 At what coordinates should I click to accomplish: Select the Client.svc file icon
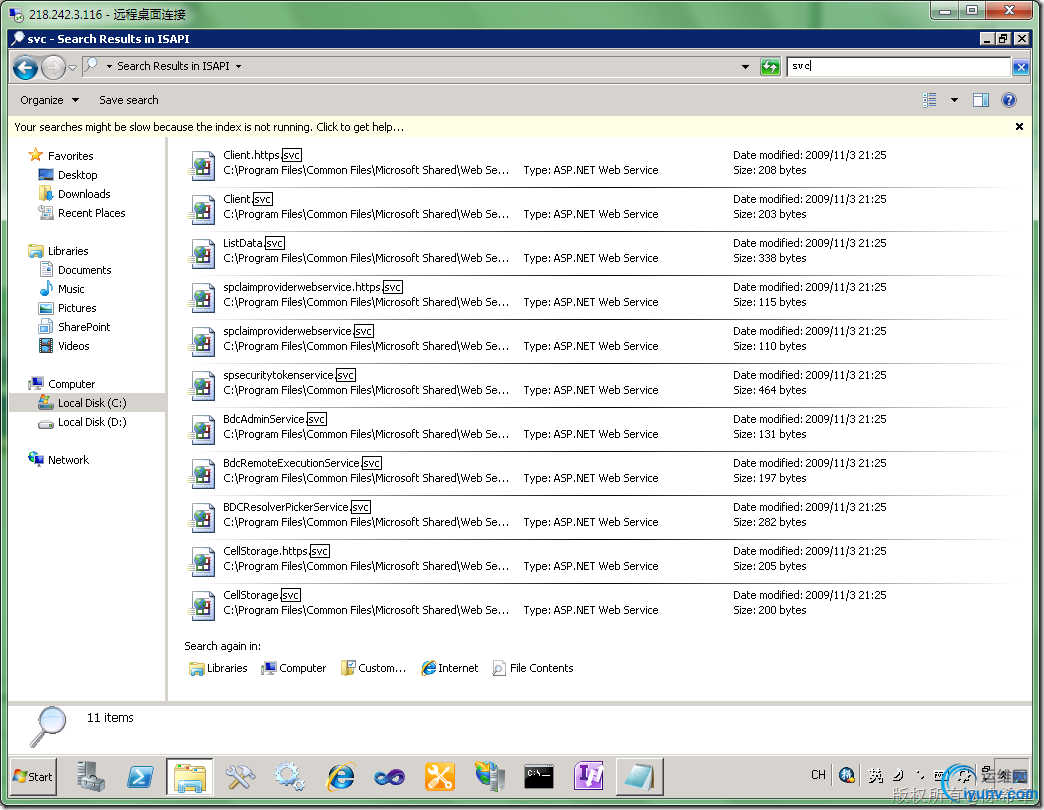pos(202,209)
